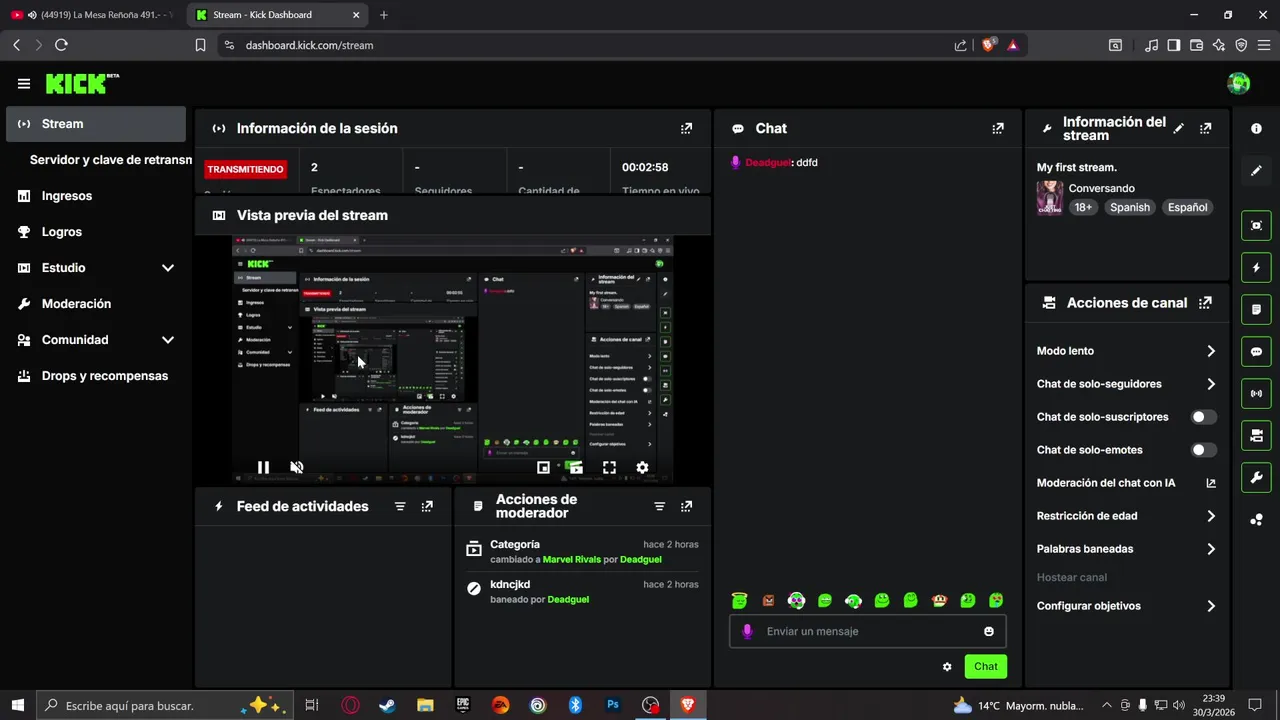Filter the Acciones de moderador list
1280x720 pixels.
(659, 507)
